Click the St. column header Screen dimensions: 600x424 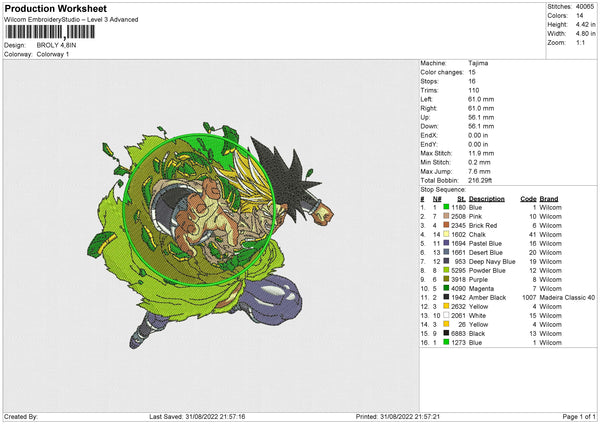click(461, 199)
